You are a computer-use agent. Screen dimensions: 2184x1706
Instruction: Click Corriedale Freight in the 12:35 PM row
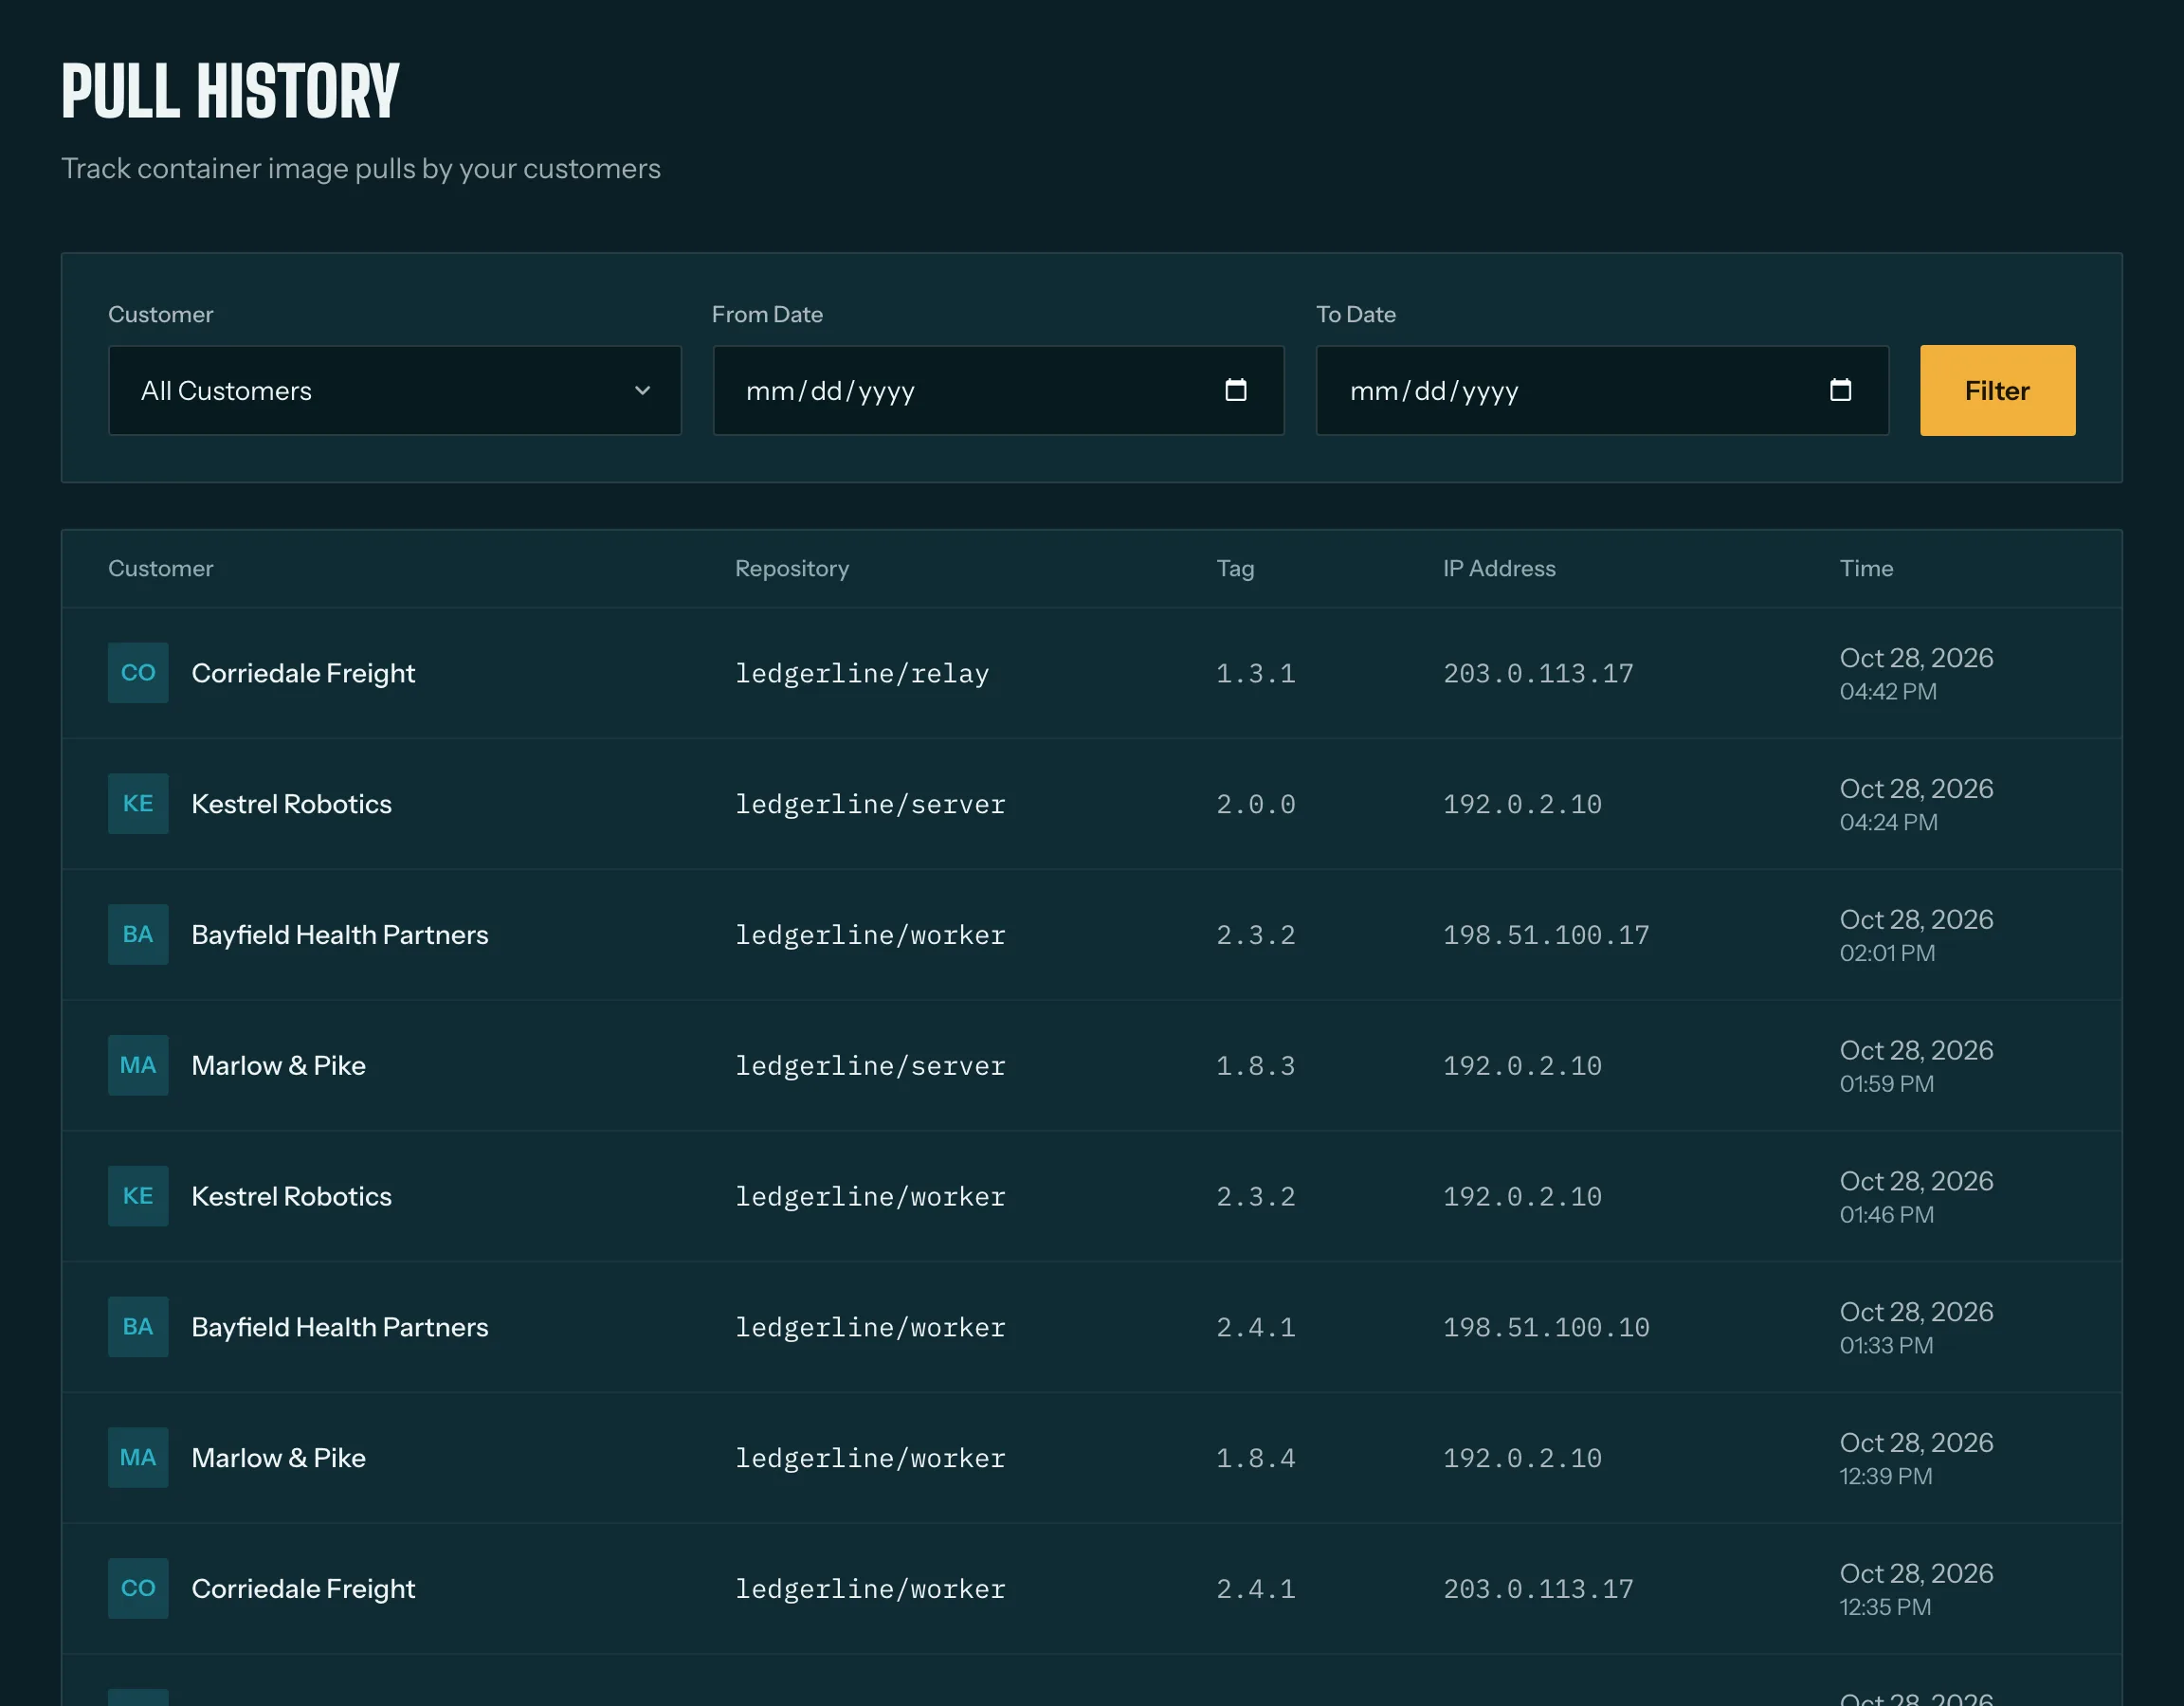pyautogui.click(x=303, y=1589)
